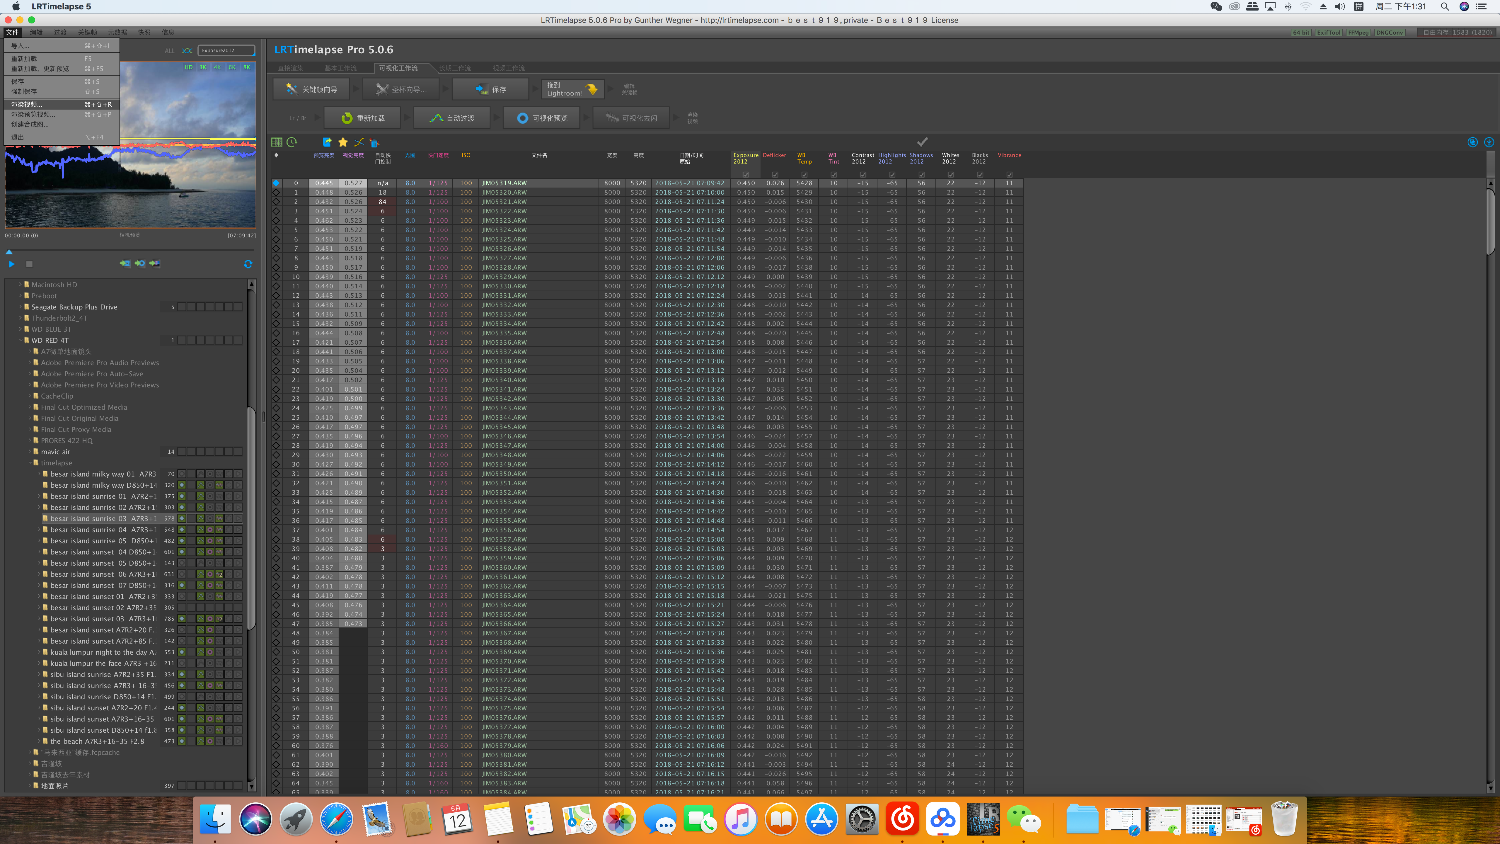Toggle the Exposure 2012 column checkbox

click(746, 174)
